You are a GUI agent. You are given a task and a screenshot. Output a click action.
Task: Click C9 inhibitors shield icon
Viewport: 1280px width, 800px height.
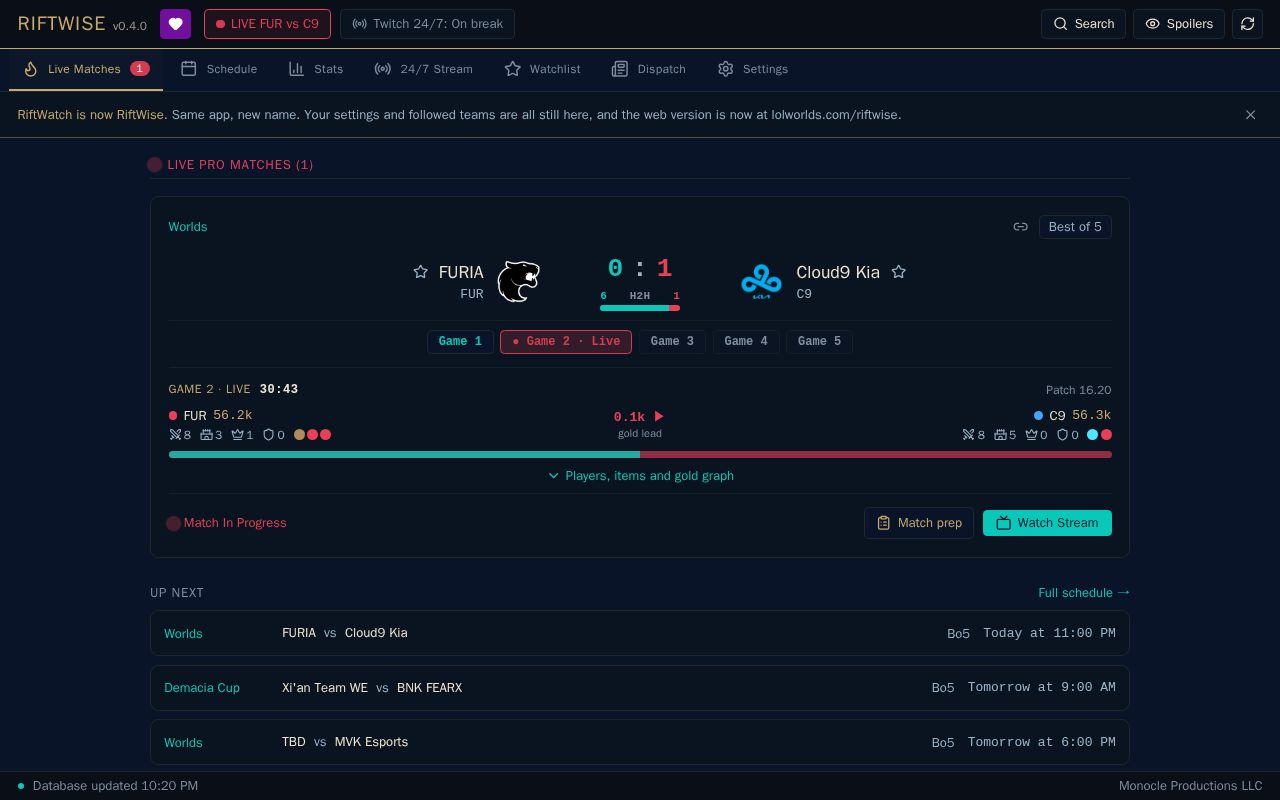pyautogui.click(x=1062, y=435)
